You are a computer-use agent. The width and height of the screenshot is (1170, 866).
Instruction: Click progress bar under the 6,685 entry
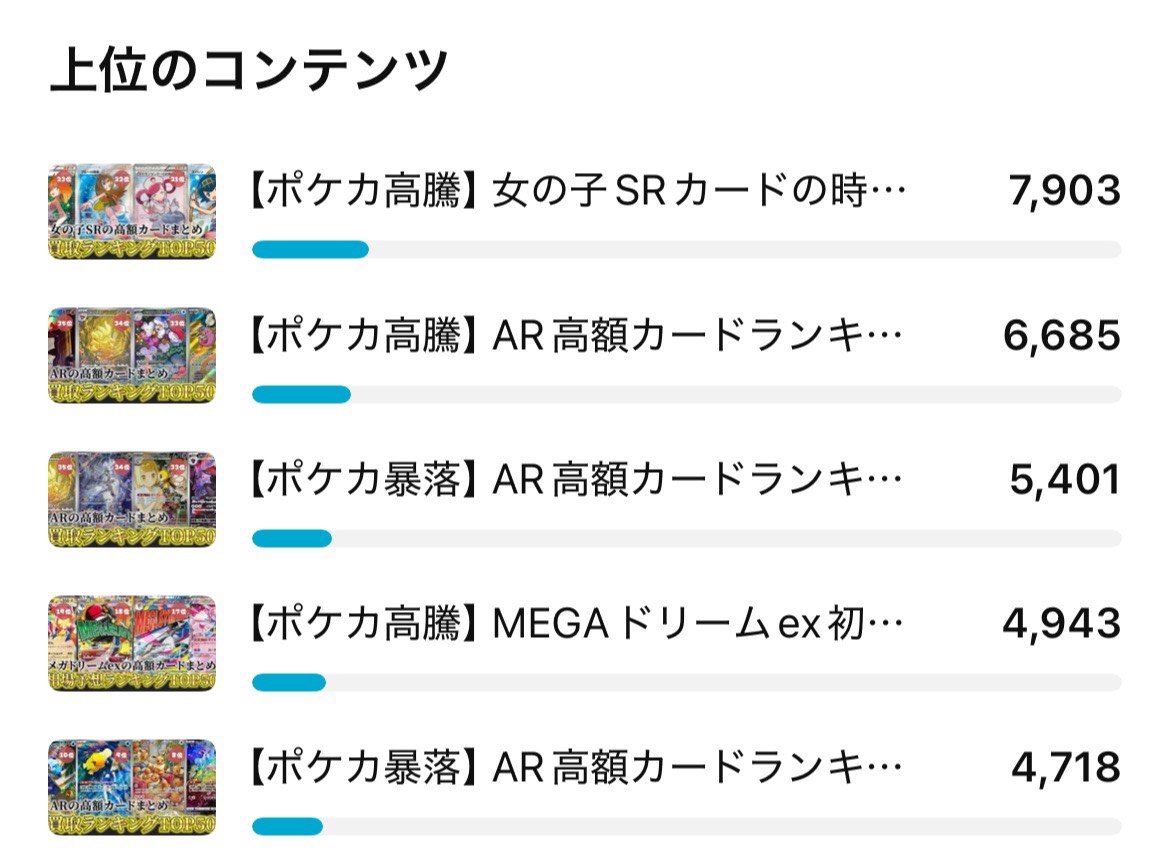click(x=686, y=394)
